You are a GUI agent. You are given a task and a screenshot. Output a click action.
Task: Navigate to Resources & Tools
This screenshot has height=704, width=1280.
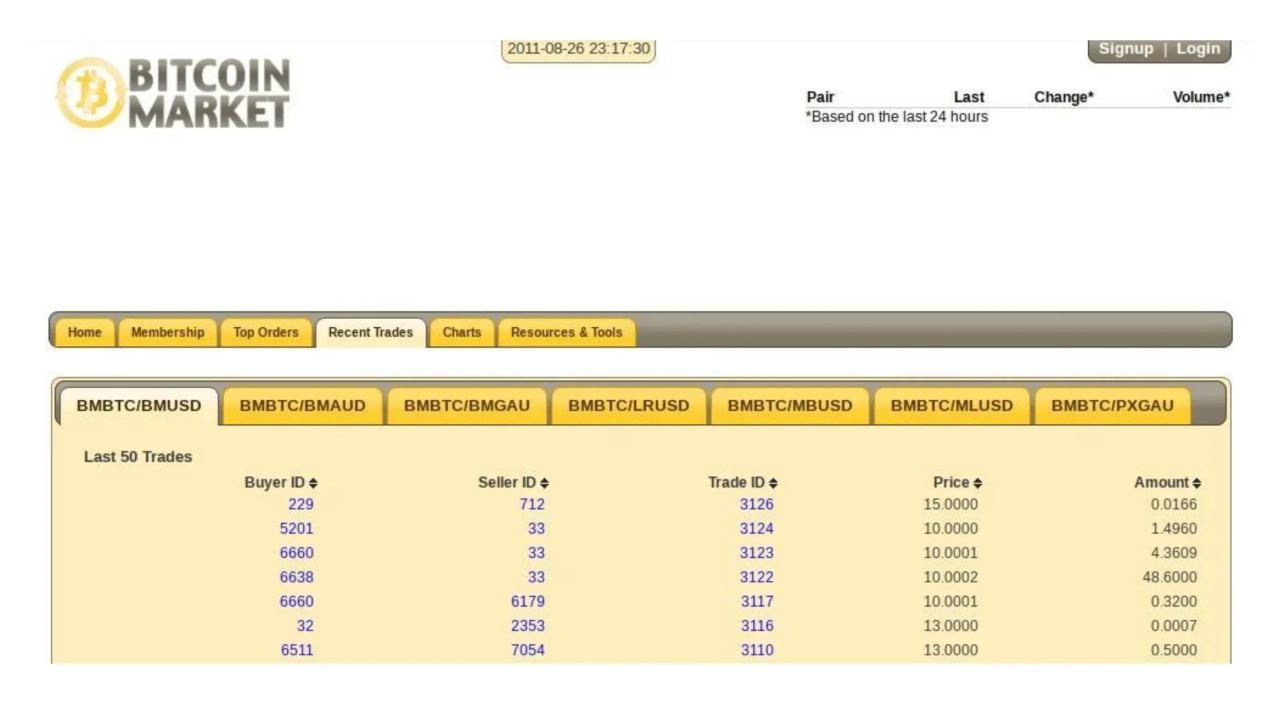566,332
